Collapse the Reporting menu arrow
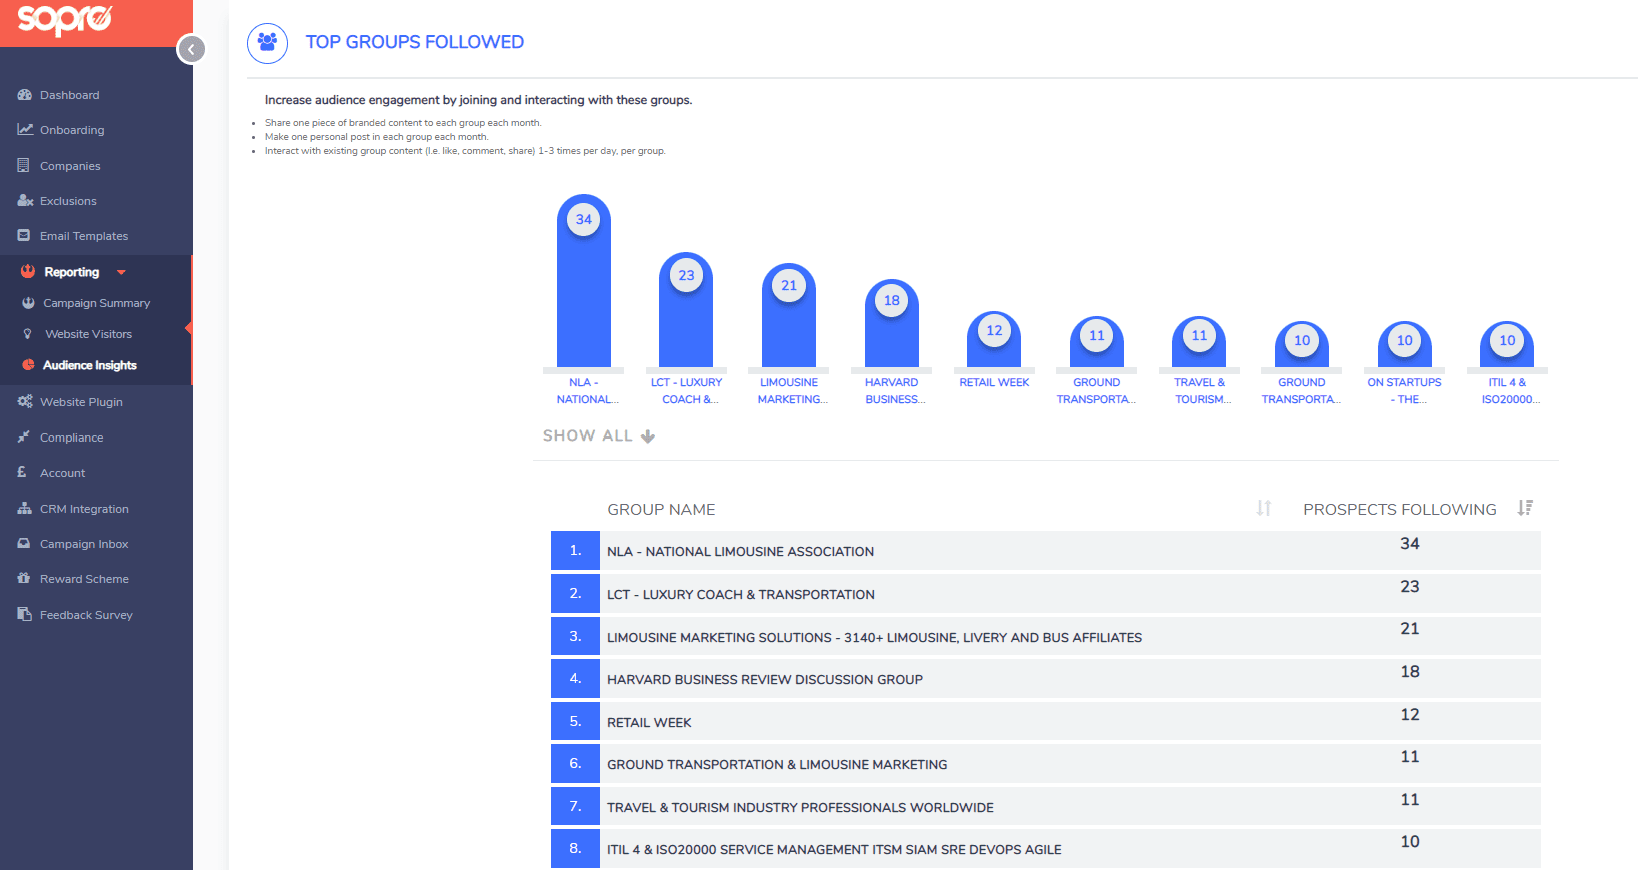This screenshot has height=870, width=1638. [x=121, y=272]
